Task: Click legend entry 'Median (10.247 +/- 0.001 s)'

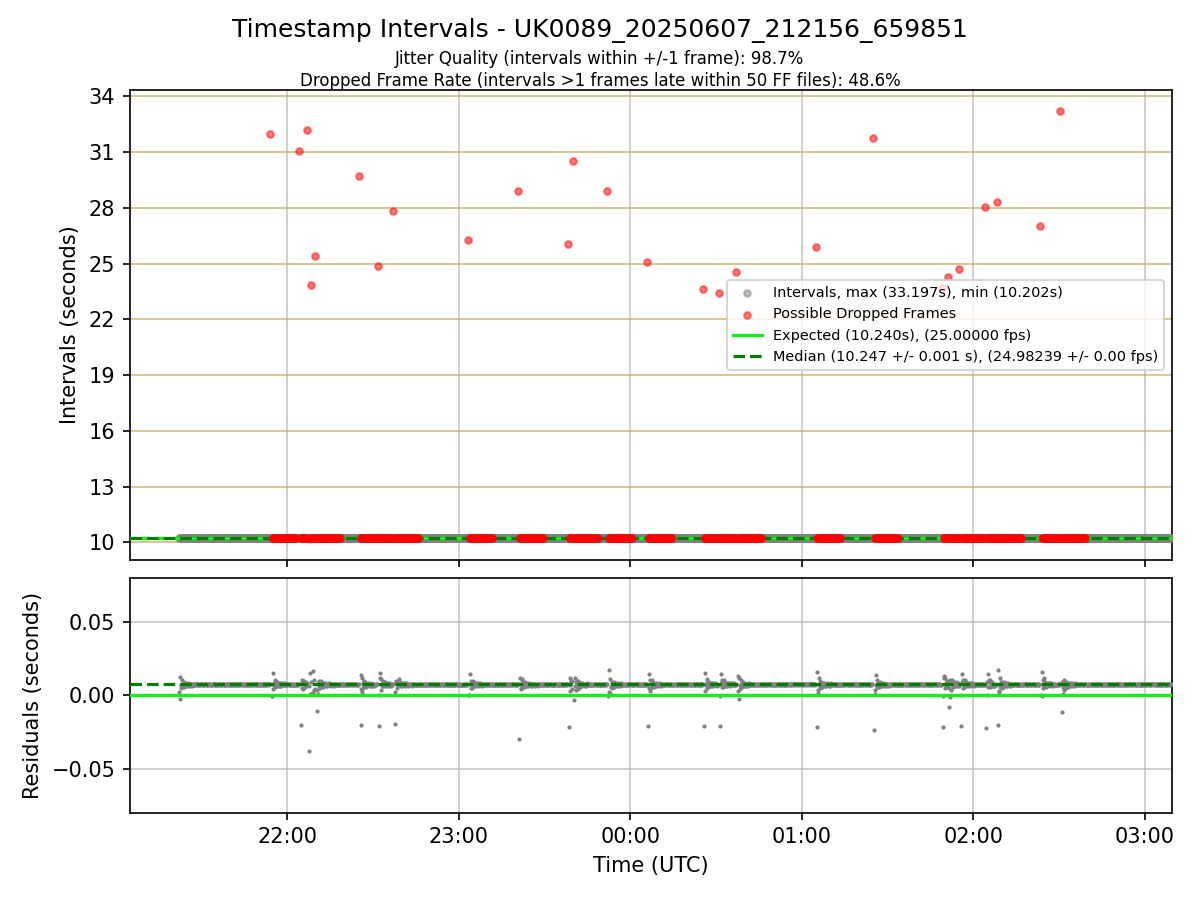Action: (965, 356)
